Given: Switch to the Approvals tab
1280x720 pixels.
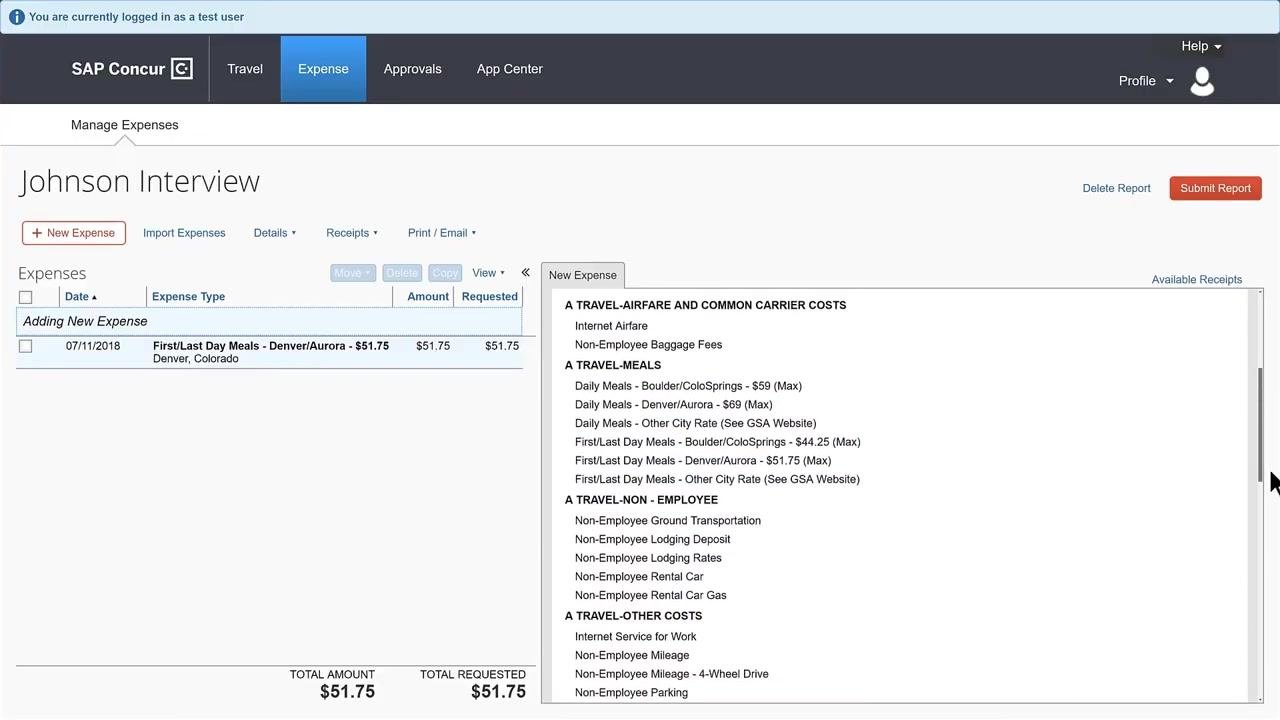Looking at the screenshot, I should [412, 69].
